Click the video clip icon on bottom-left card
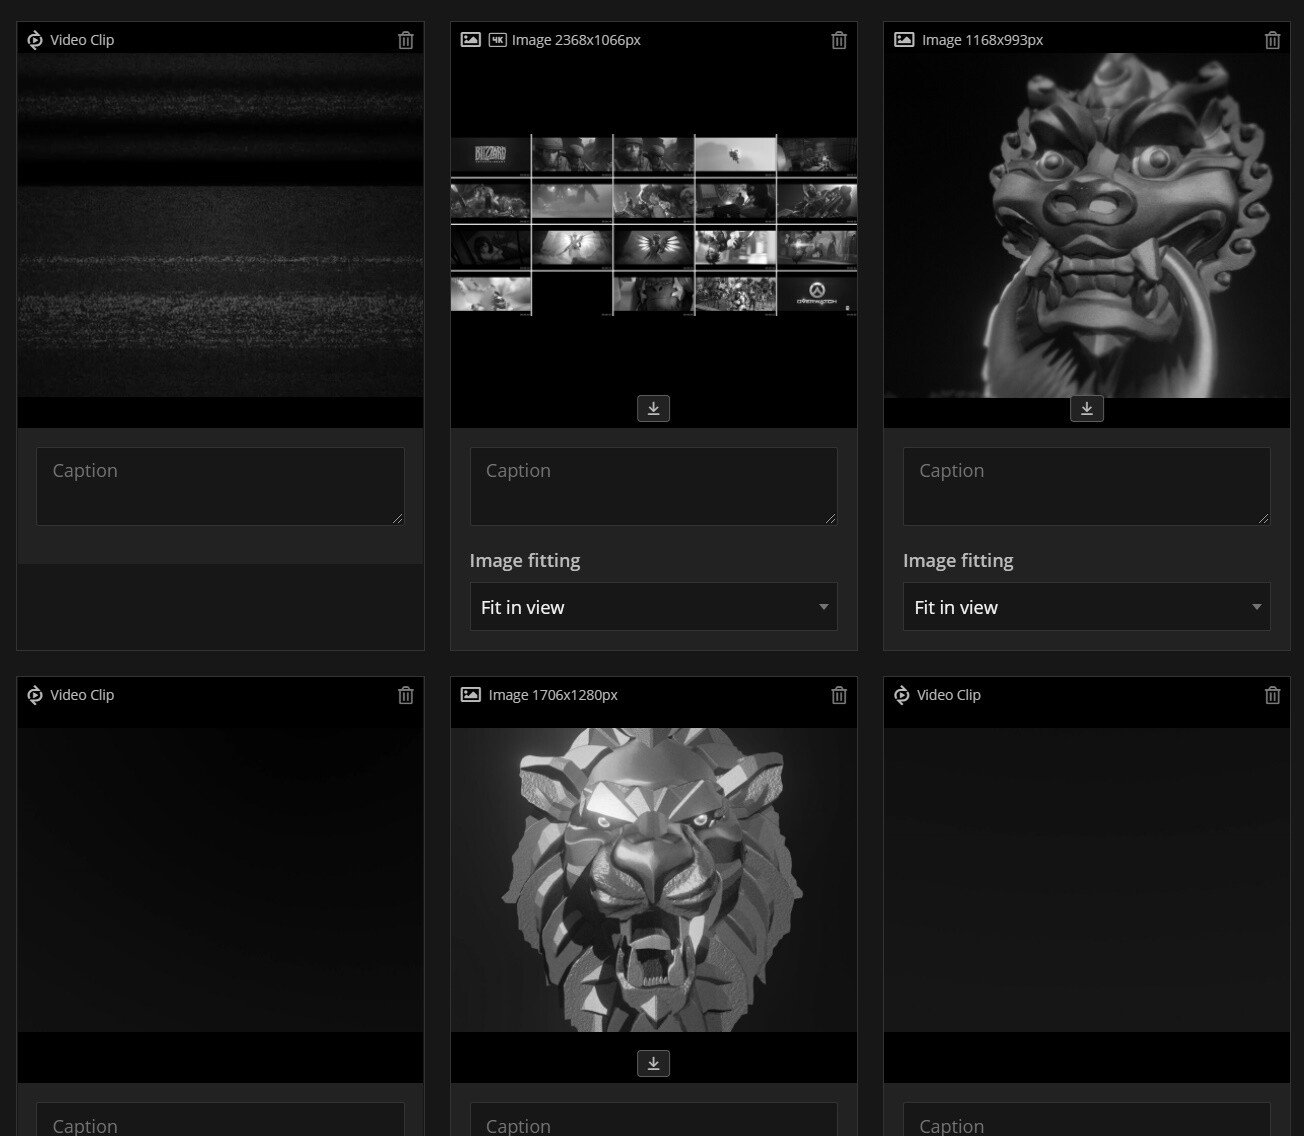Viewport: 1304px width, 1136px height. [x=35, y=695]
